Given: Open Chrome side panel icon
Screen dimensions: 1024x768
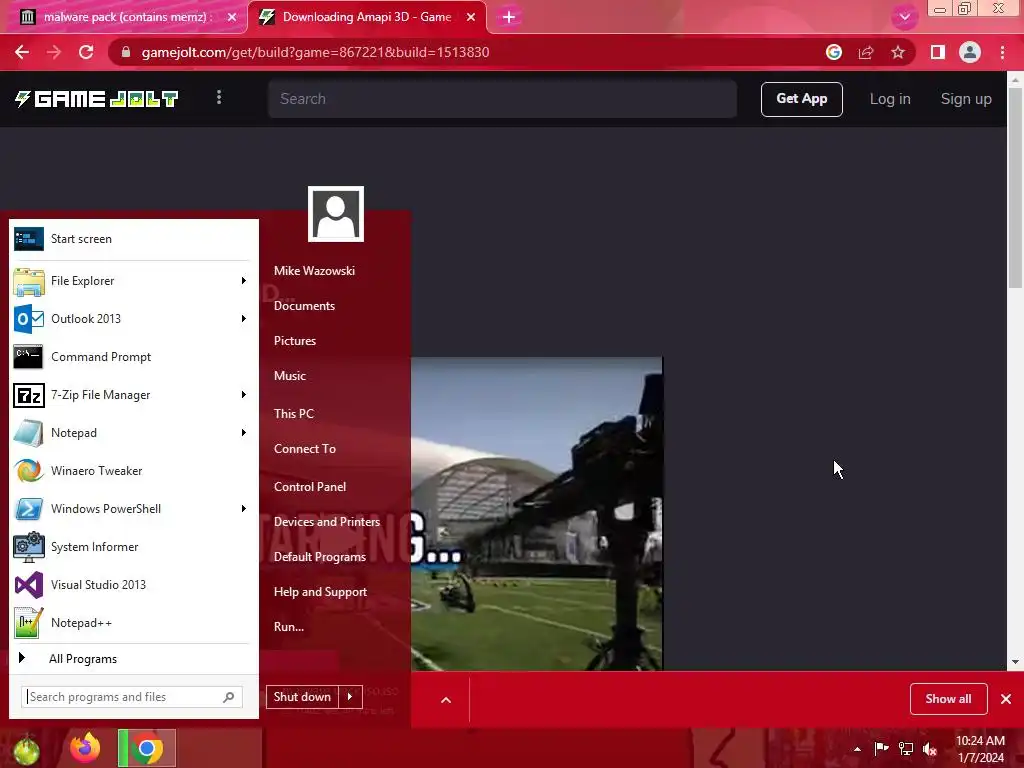Looking at the screenshot, I should click(938, 52).
